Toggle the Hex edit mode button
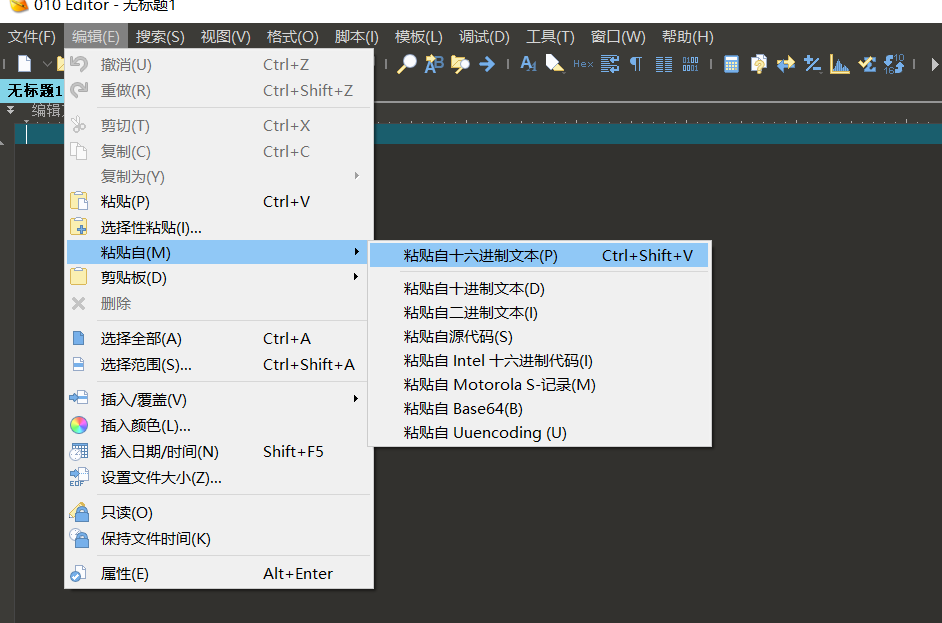Screen dimensions: 942x623 pos(583,64)
